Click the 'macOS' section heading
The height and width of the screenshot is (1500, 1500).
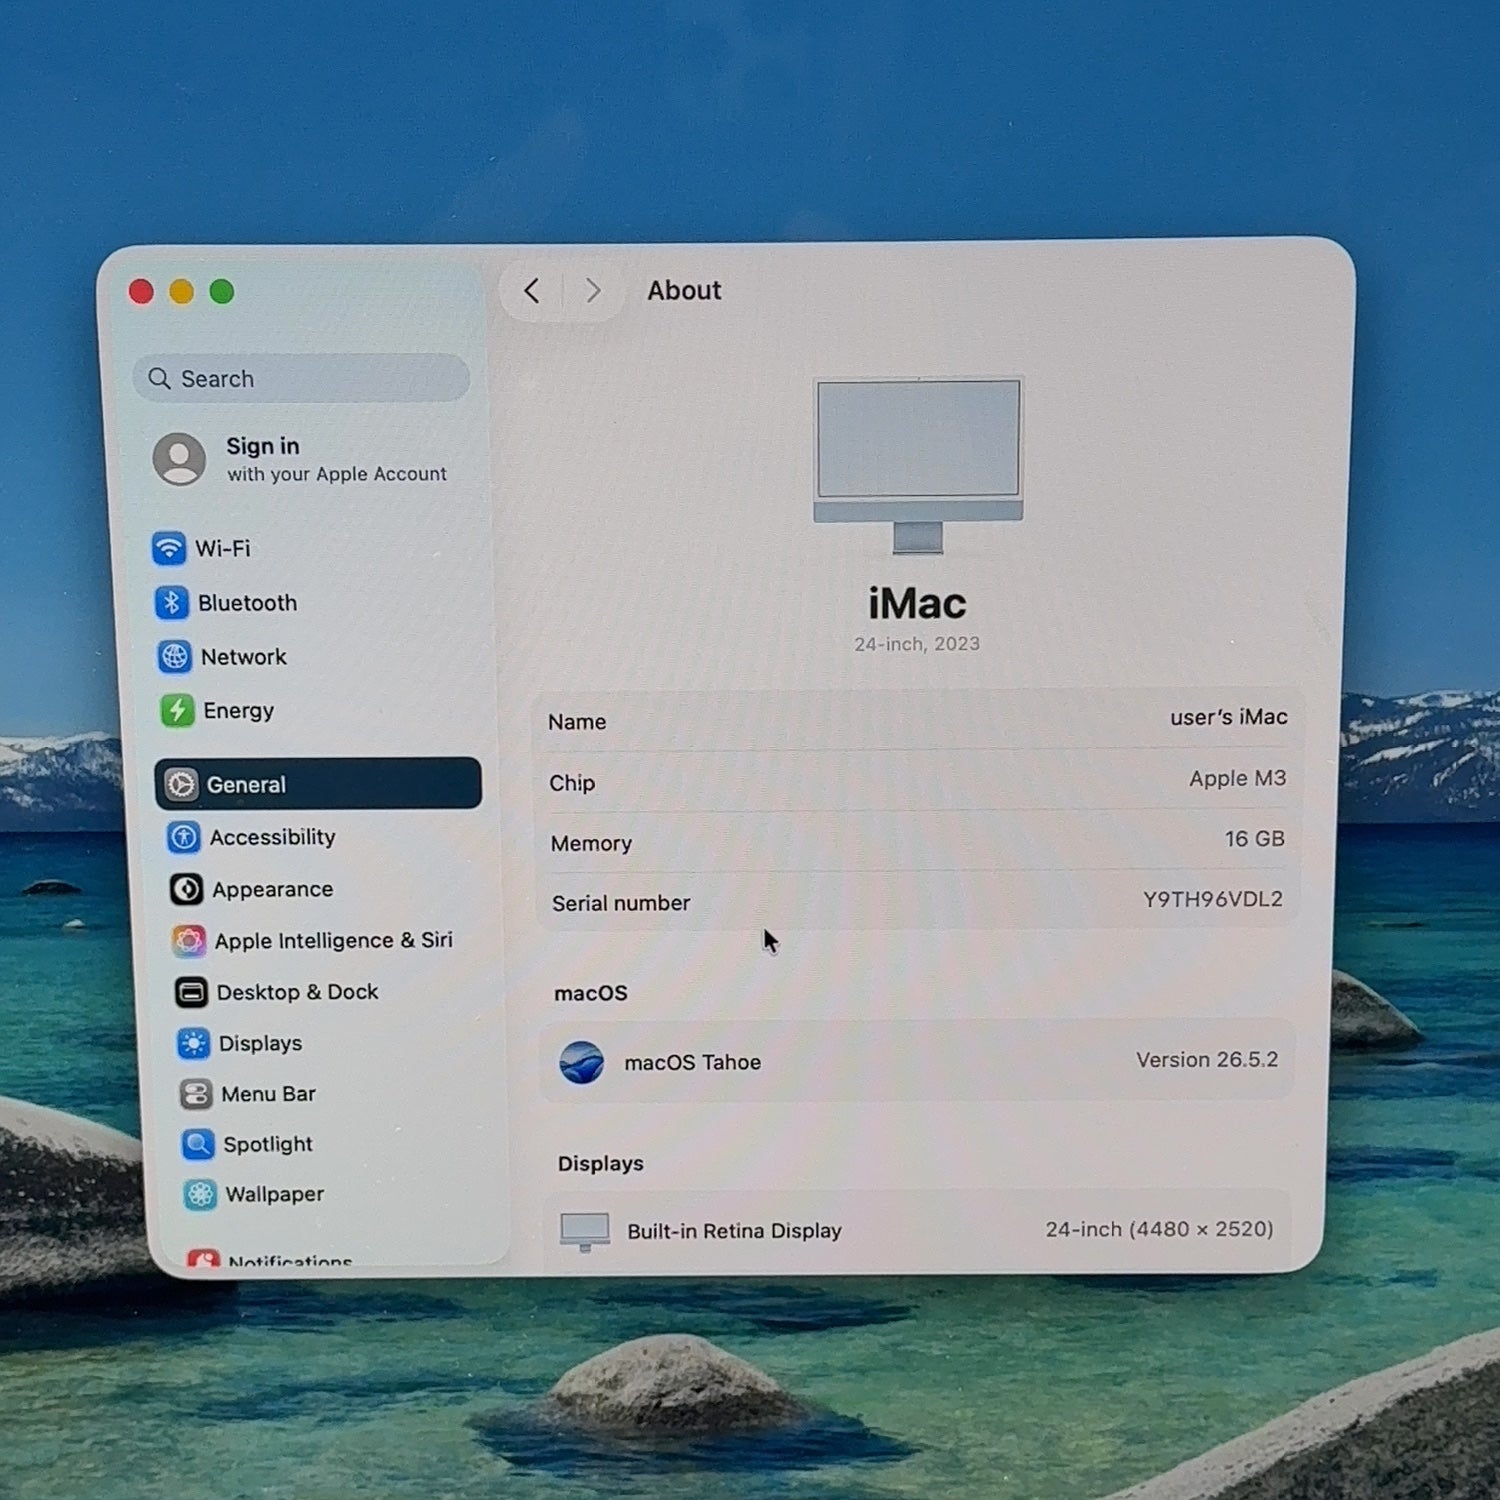591,993
